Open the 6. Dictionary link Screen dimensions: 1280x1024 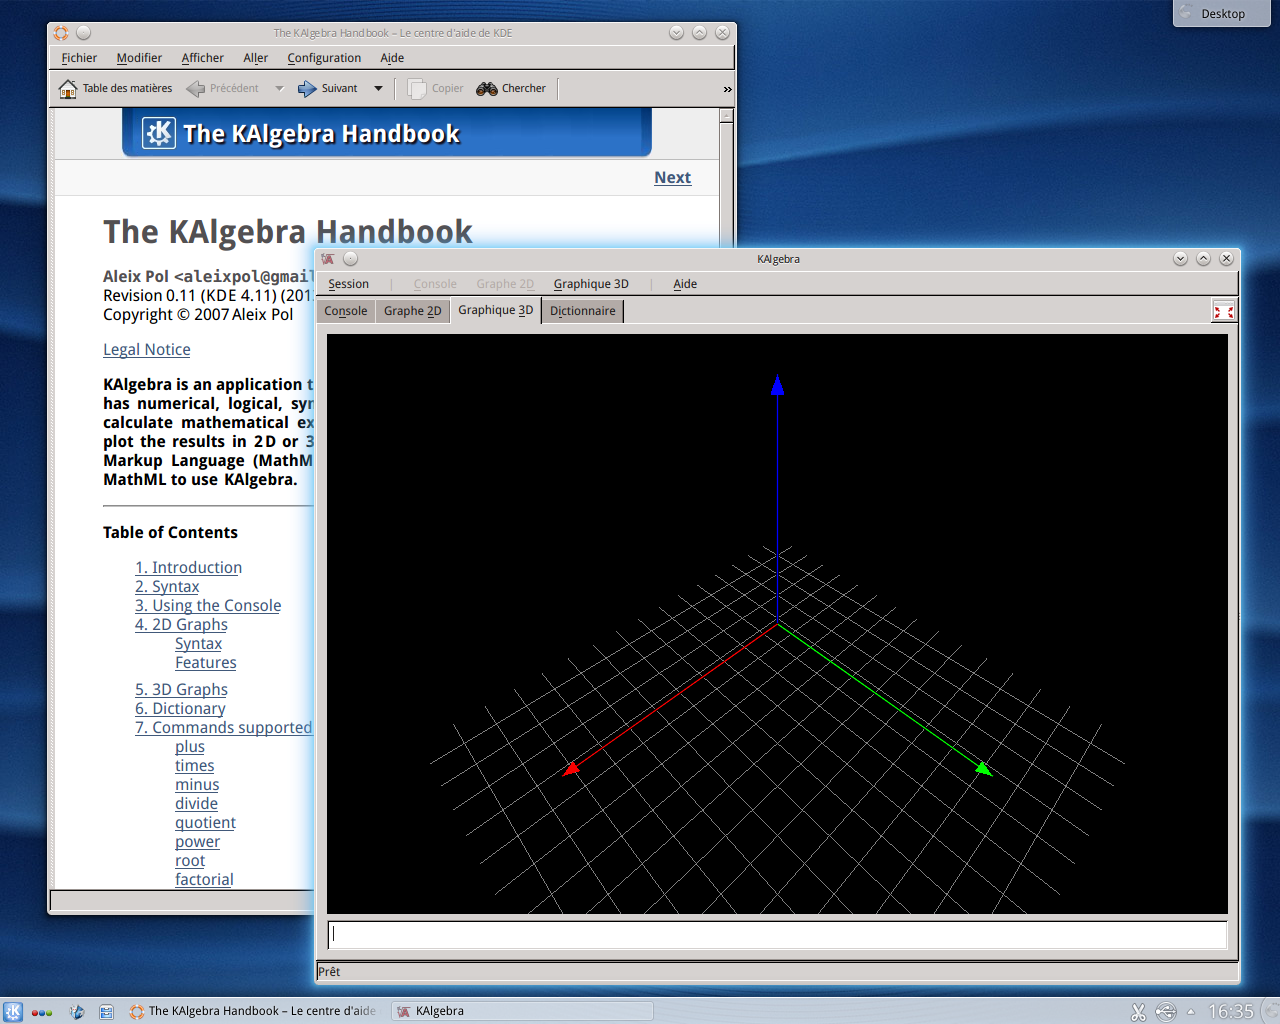pyautogui.click(x=180, y=709)
